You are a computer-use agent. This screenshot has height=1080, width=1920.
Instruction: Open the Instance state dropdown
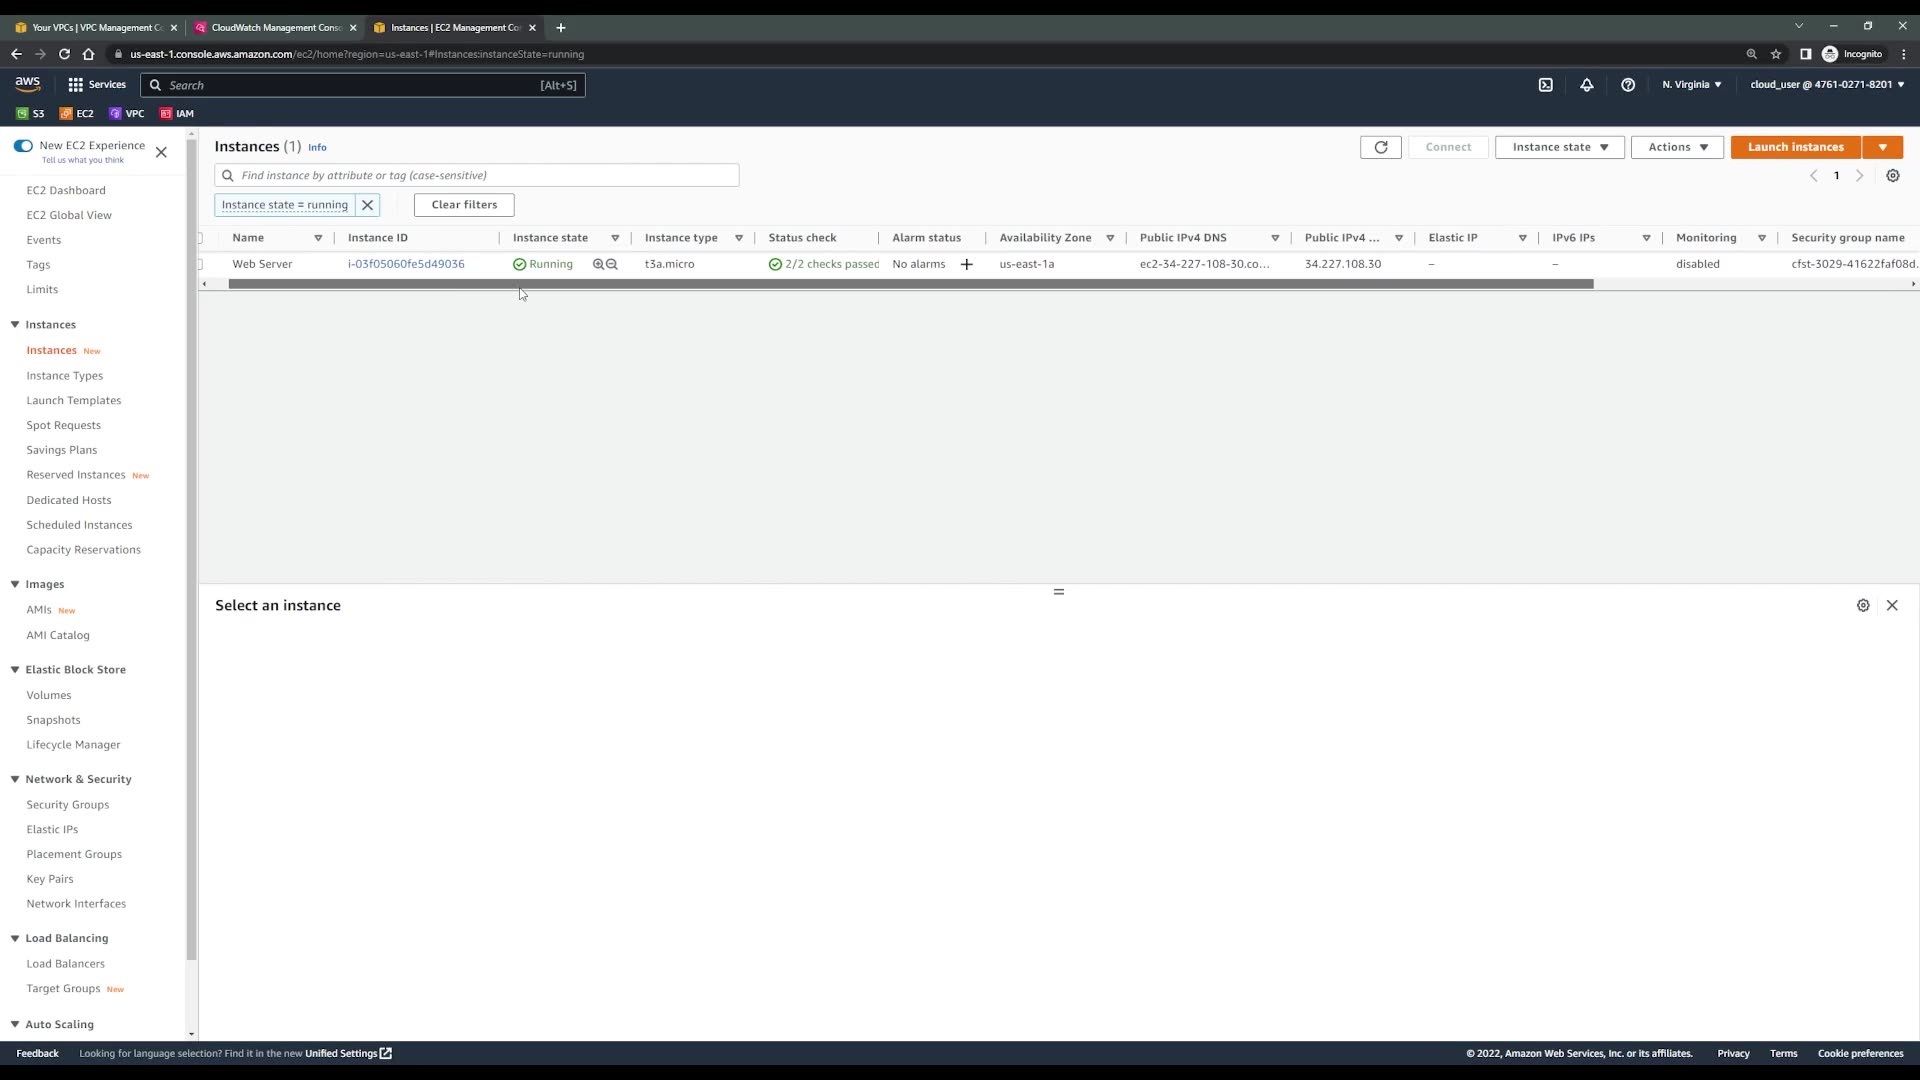point(1558,147)
